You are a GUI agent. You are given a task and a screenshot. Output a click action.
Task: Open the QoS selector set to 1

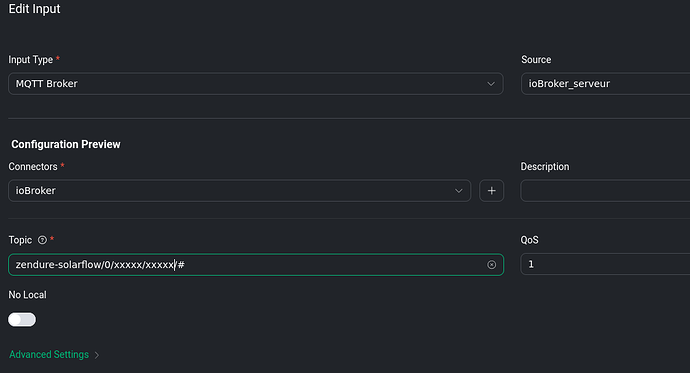605,264
